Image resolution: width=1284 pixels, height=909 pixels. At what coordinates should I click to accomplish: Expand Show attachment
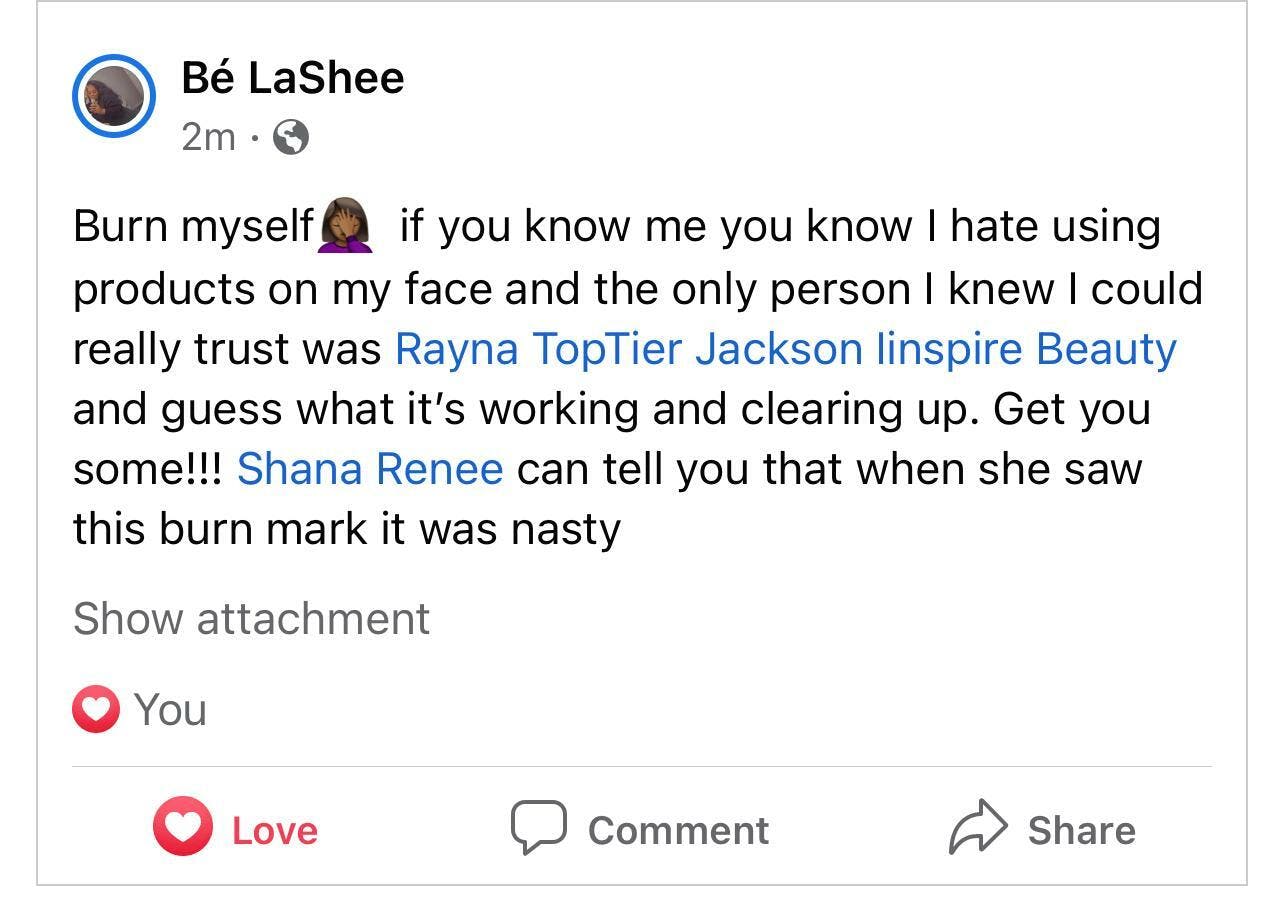coord(251,618)
